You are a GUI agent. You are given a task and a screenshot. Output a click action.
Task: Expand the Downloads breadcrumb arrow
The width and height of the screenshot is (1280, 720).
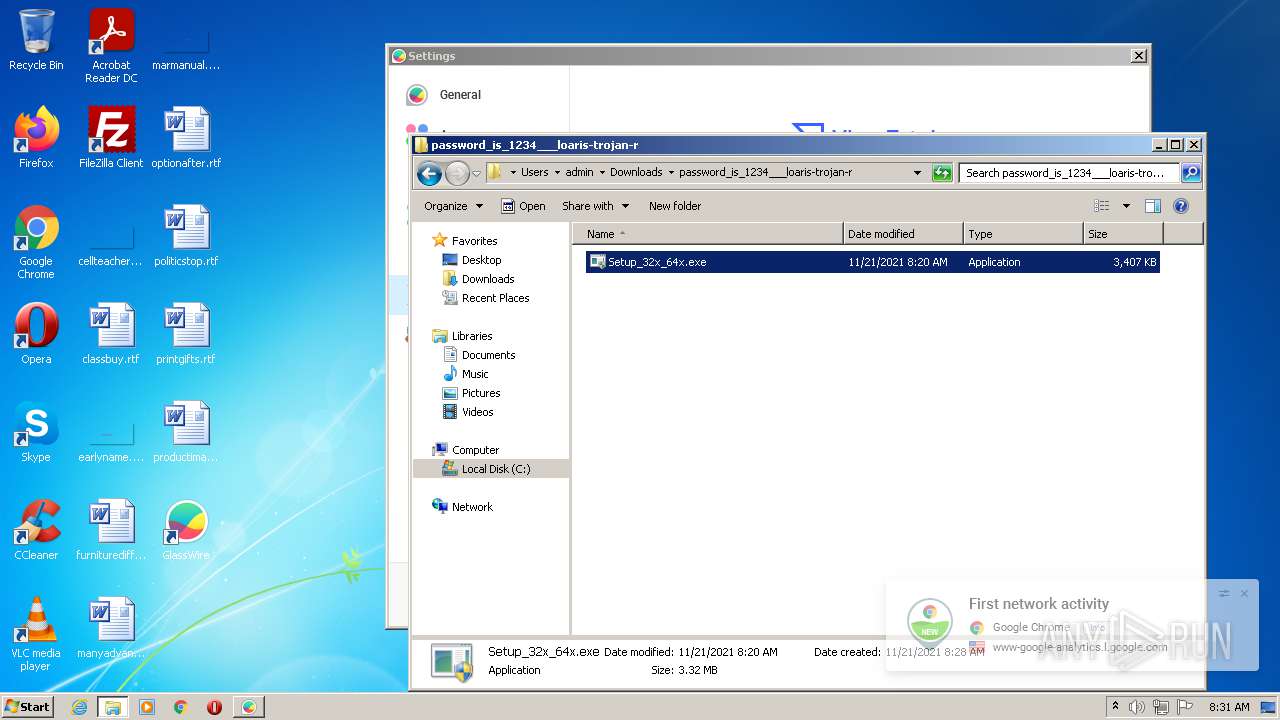(x=671, y=173)
